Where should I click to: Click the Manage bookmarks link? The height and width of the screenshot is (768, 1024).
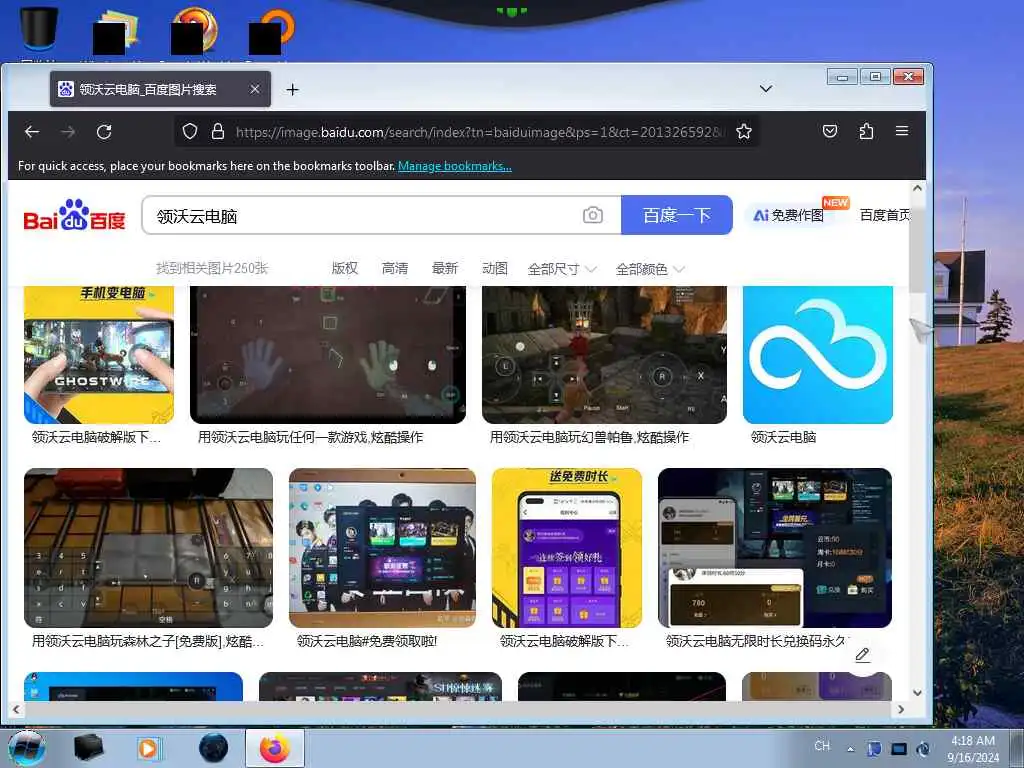pos(455,166)
